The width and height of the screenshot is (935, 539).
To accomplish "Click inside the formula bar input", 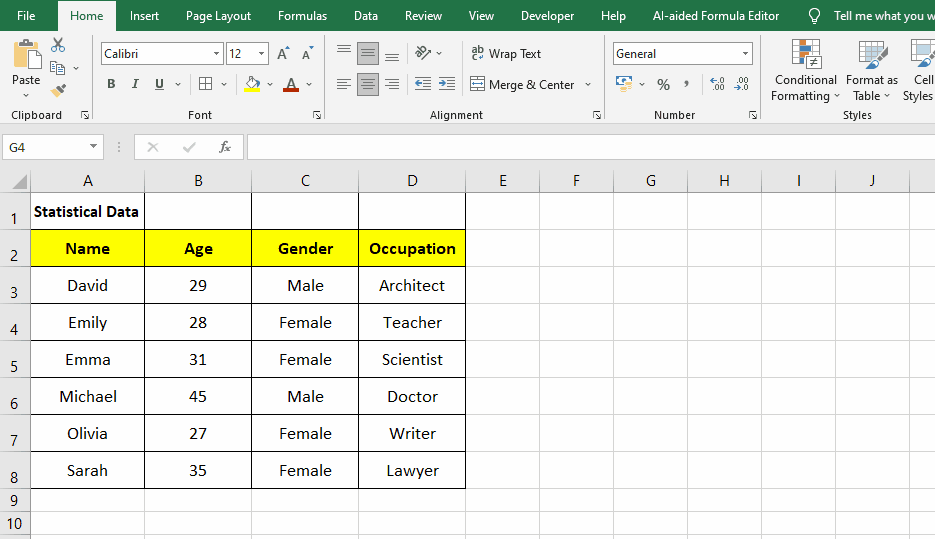I will [x=590, y=147].
